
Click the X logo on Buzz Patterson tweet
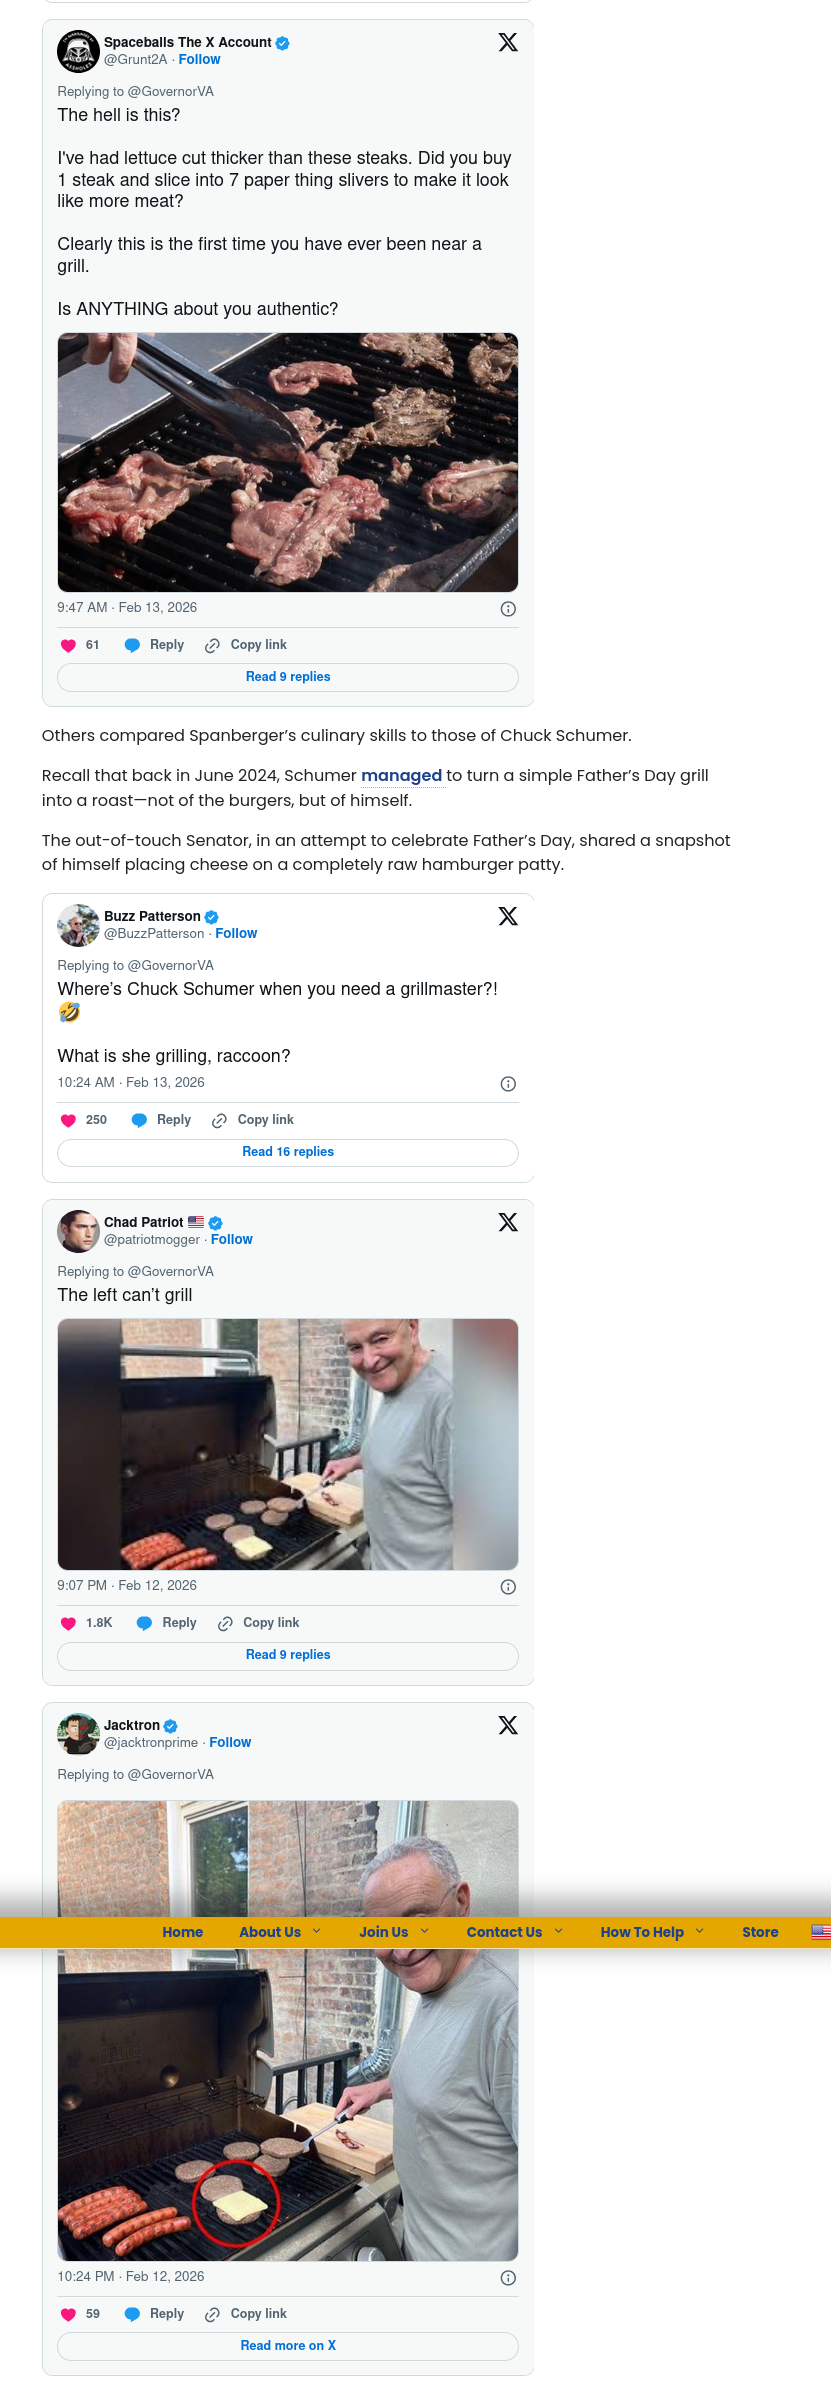[508, 916]
